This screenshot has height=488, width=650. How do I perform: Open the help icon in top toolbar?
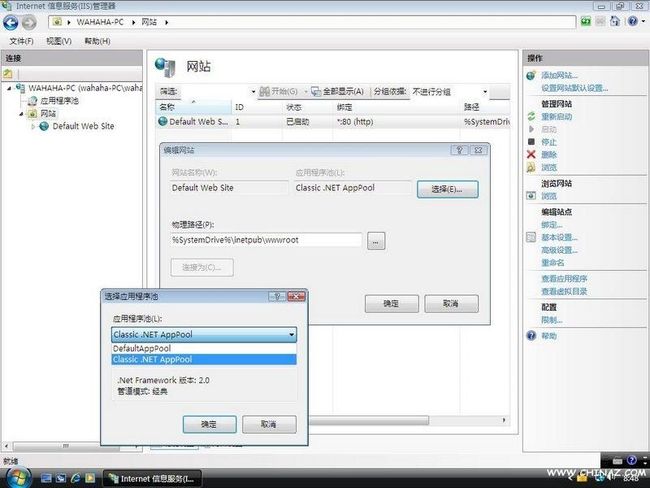[x=633, y=21]
